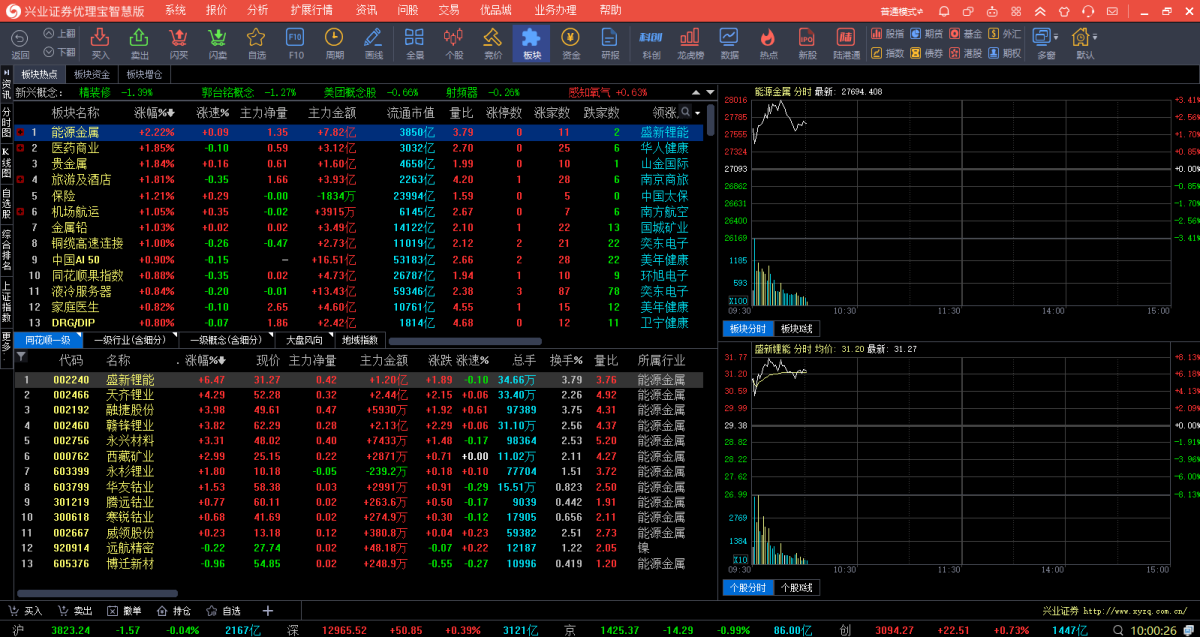Click the 撤单 button in bottom bar

pos(125,611)
